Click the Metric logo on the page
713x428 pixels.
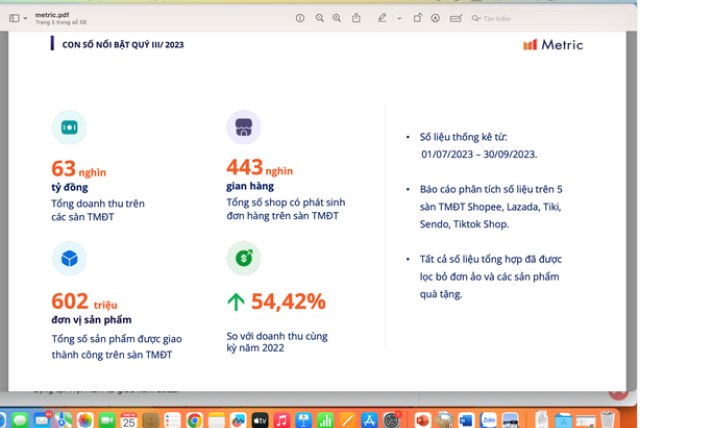[x=553, y=45]
